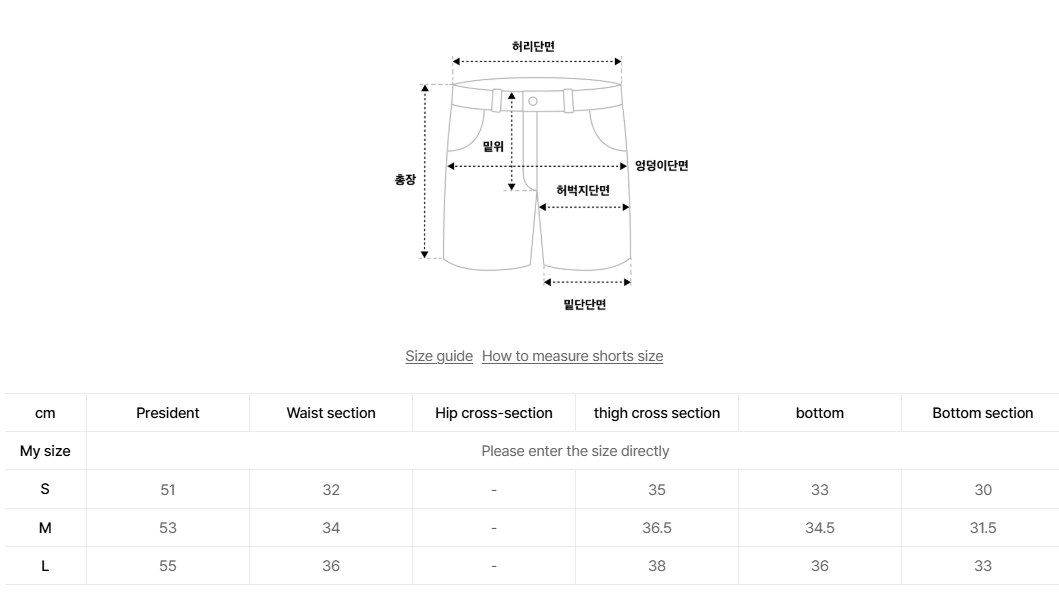
Task: Click the 36.5 thigh value for size M
Action: (657, 528)
